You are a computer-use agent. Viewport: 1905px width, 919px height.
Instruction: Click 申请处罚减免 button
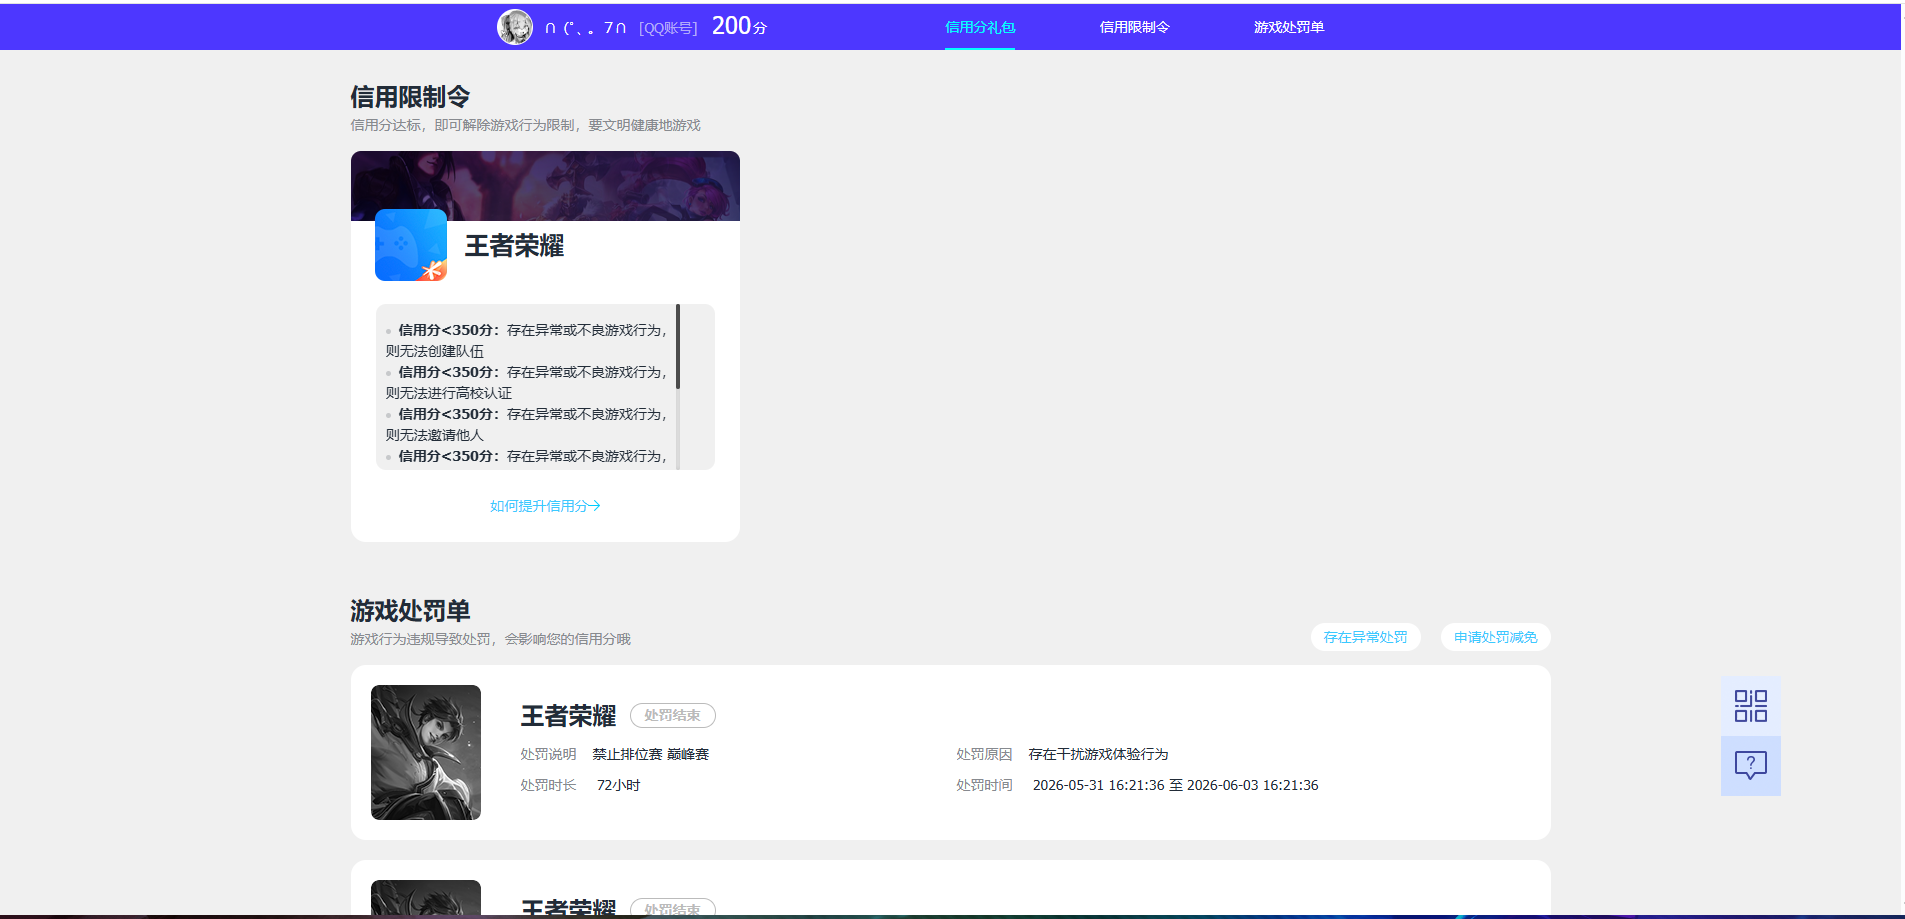tap(1495, 637)
